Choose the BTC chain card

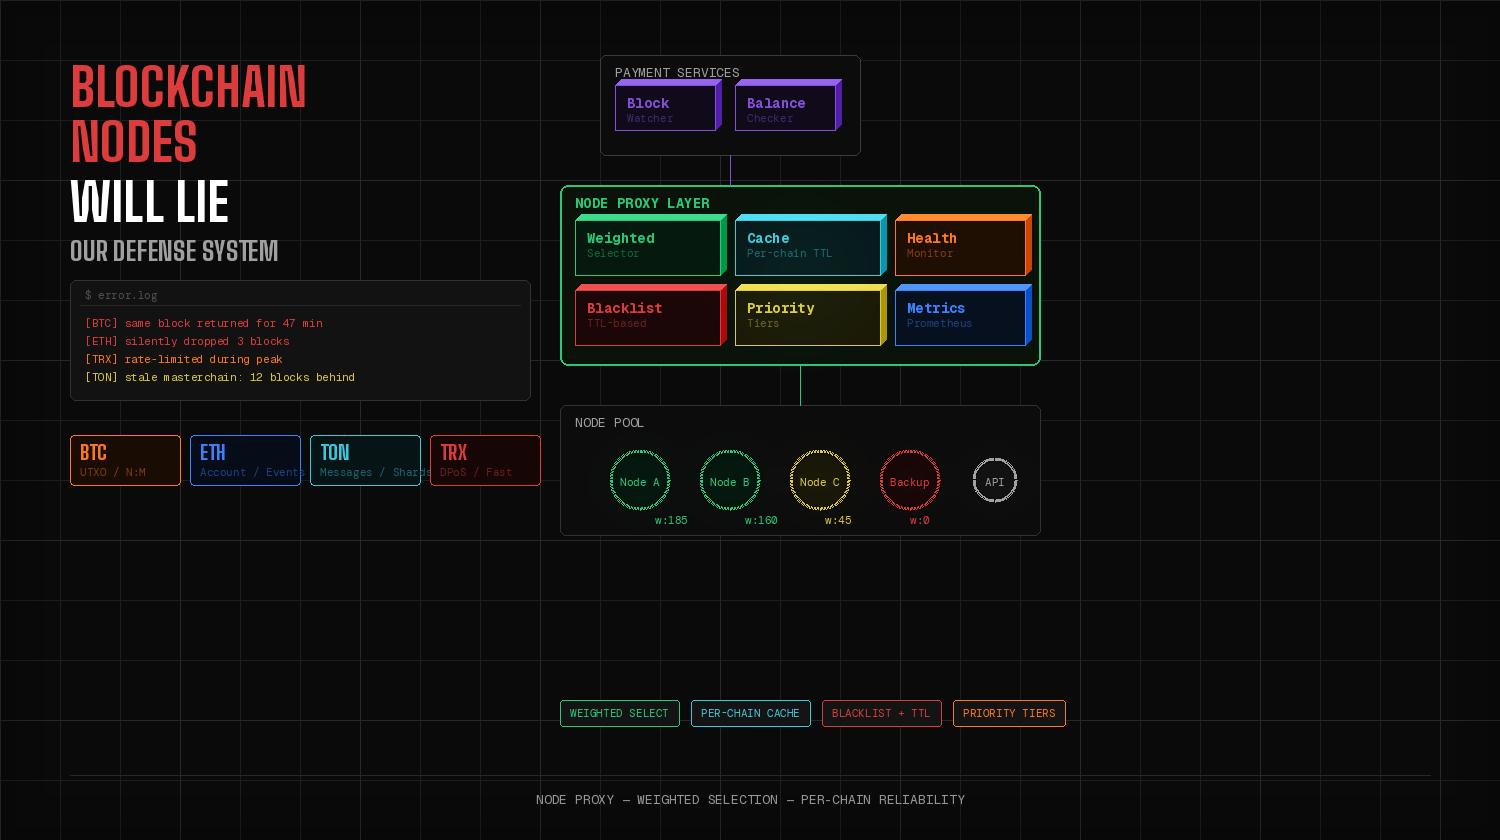click(125, 460)
